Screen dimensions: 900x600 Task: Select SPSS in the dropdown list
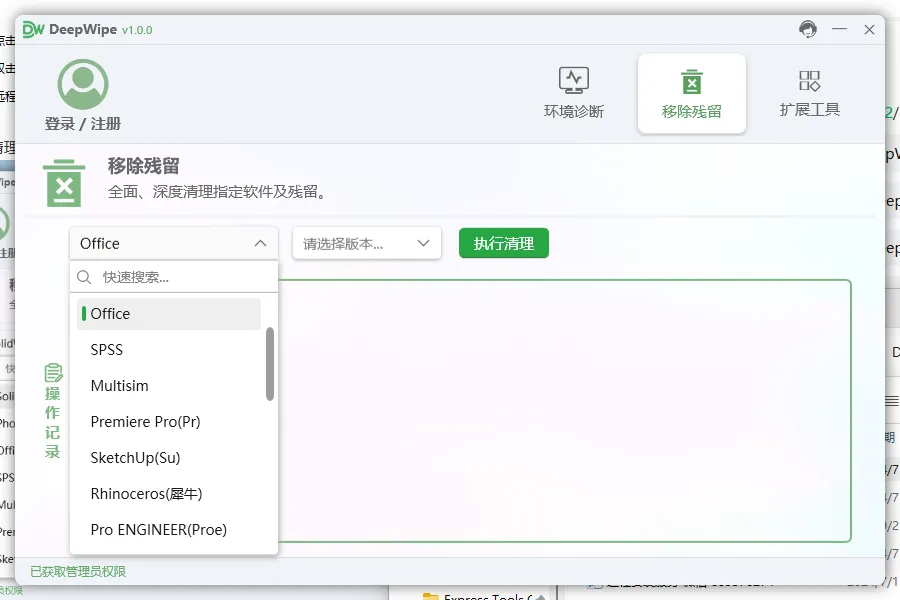[x=169, y=350]
